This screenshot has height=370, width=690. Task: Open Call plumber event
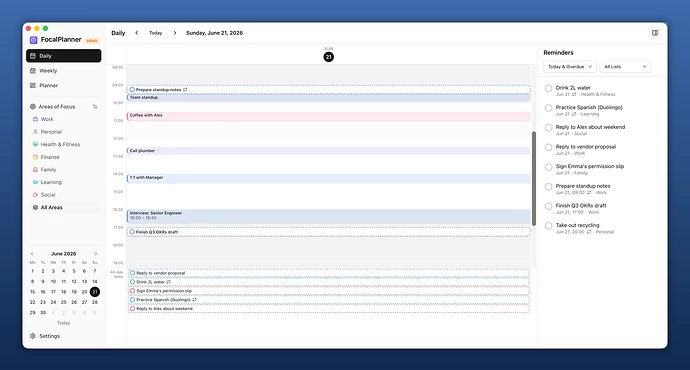329,151
